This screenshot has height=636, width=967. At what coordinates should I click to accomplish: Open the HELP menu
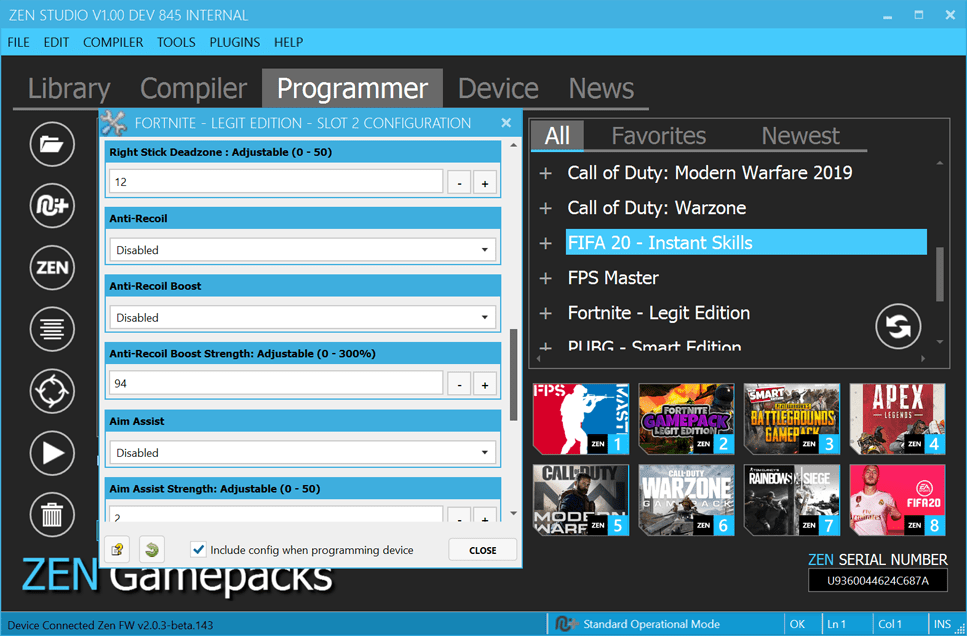(289, 43)
